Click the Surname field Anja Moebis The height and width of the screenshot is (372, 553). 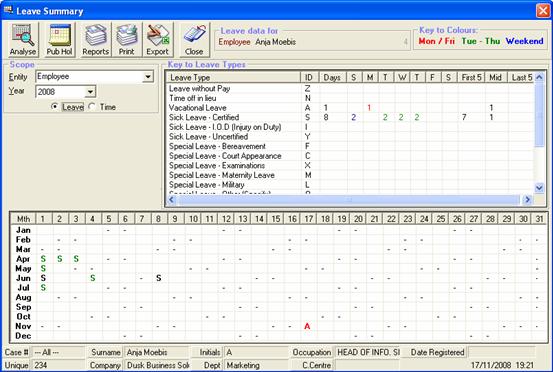pyautogui.click(x=157, y=352)
